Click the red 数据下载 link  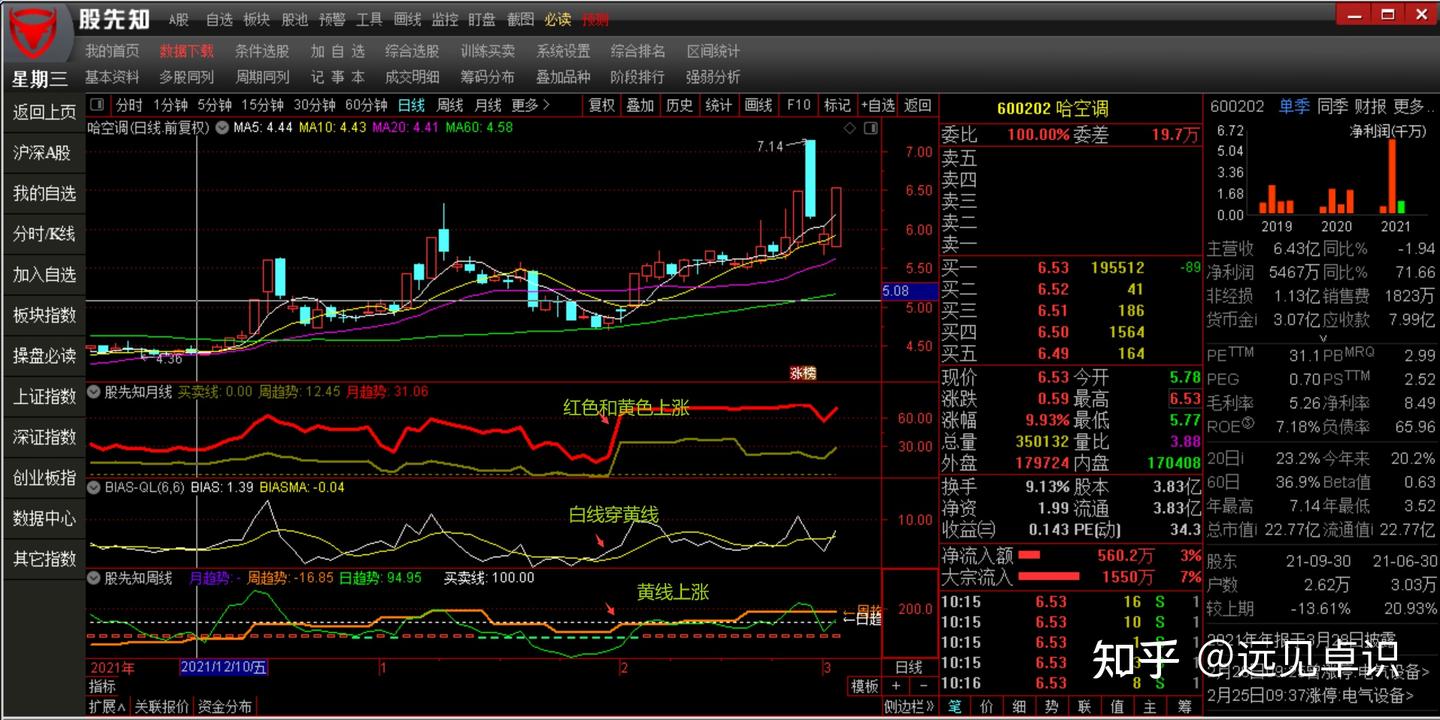187,51
